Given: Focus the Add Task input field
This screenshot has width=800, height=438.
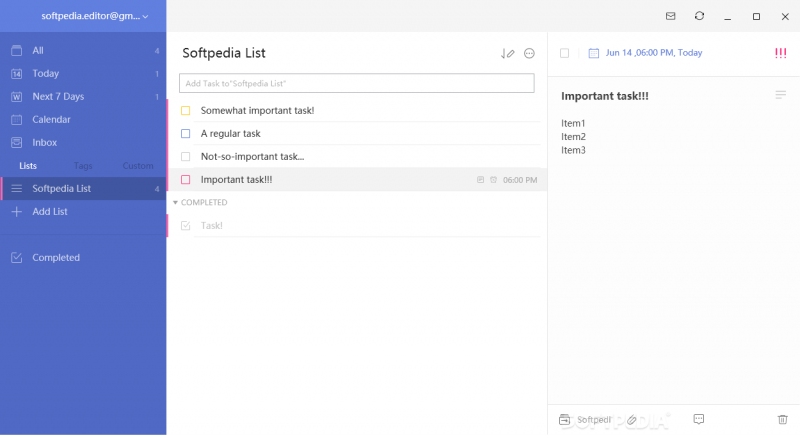Looking at the screenshot, I should 357,83.
